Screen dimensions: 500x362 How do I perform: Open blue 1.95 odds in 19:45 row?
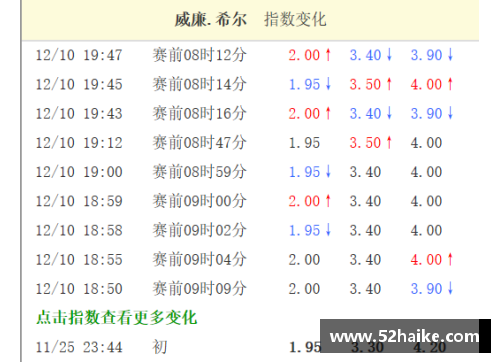[304, 84]
